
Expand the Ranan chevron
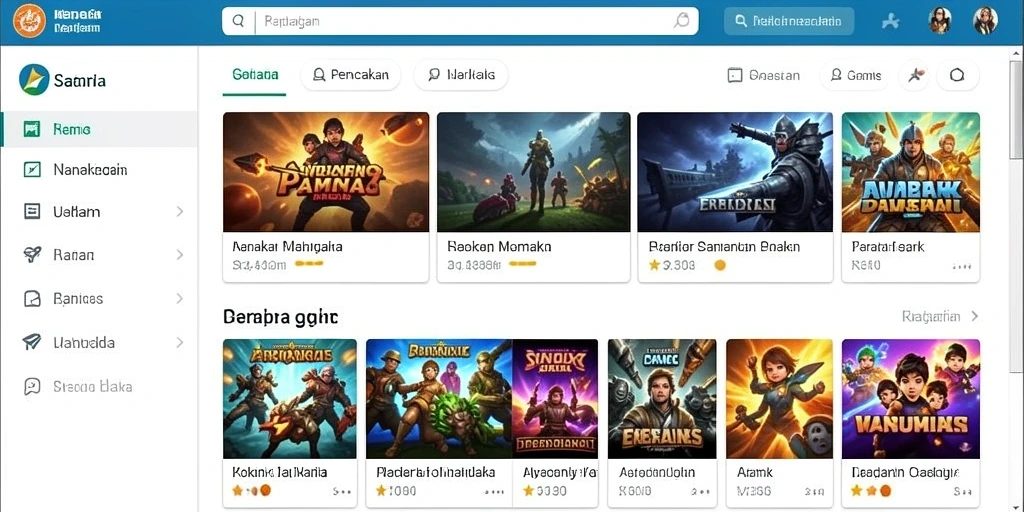pos(180,255)
